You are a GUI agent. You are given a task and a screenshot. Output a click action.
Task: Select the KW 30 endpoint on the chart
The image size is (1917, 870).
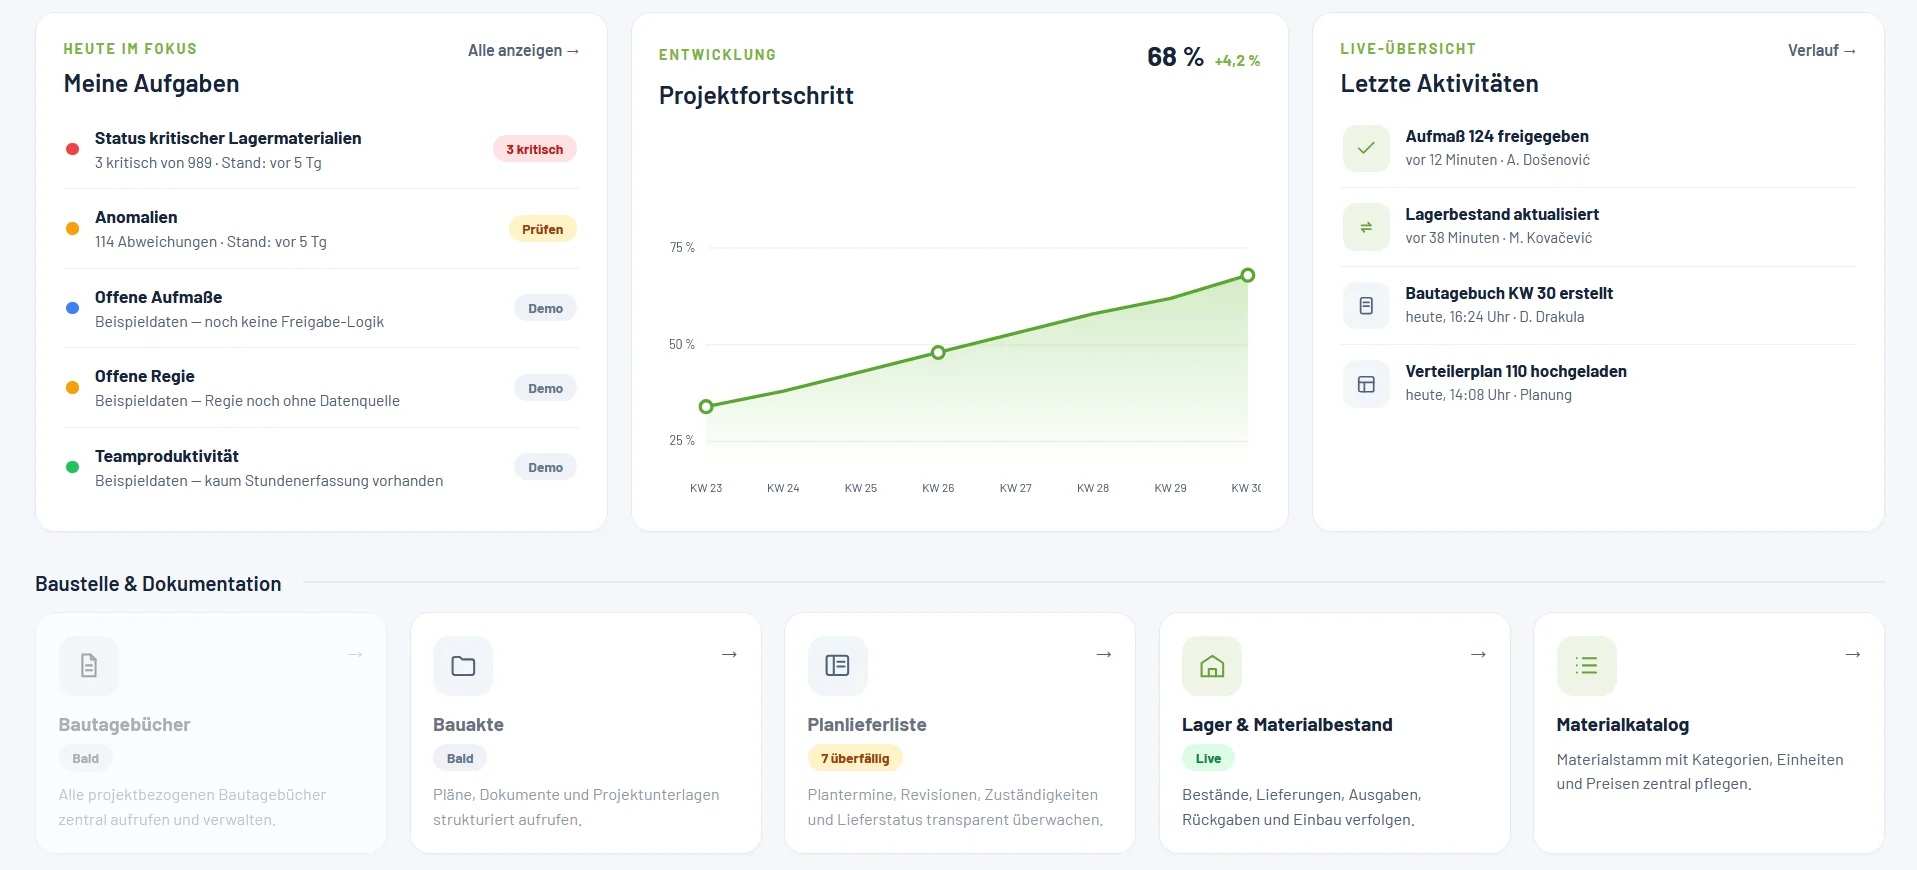click(1248, 275)
